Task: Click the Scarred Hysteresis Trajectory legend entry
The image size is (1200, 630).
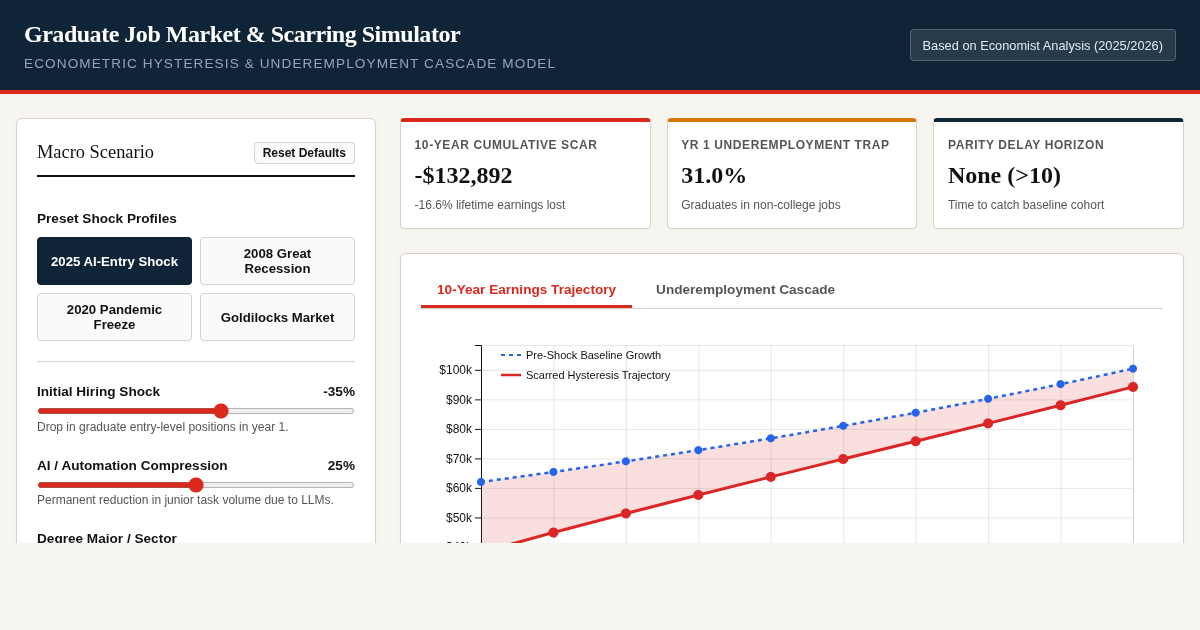Action: click(585, 375)
